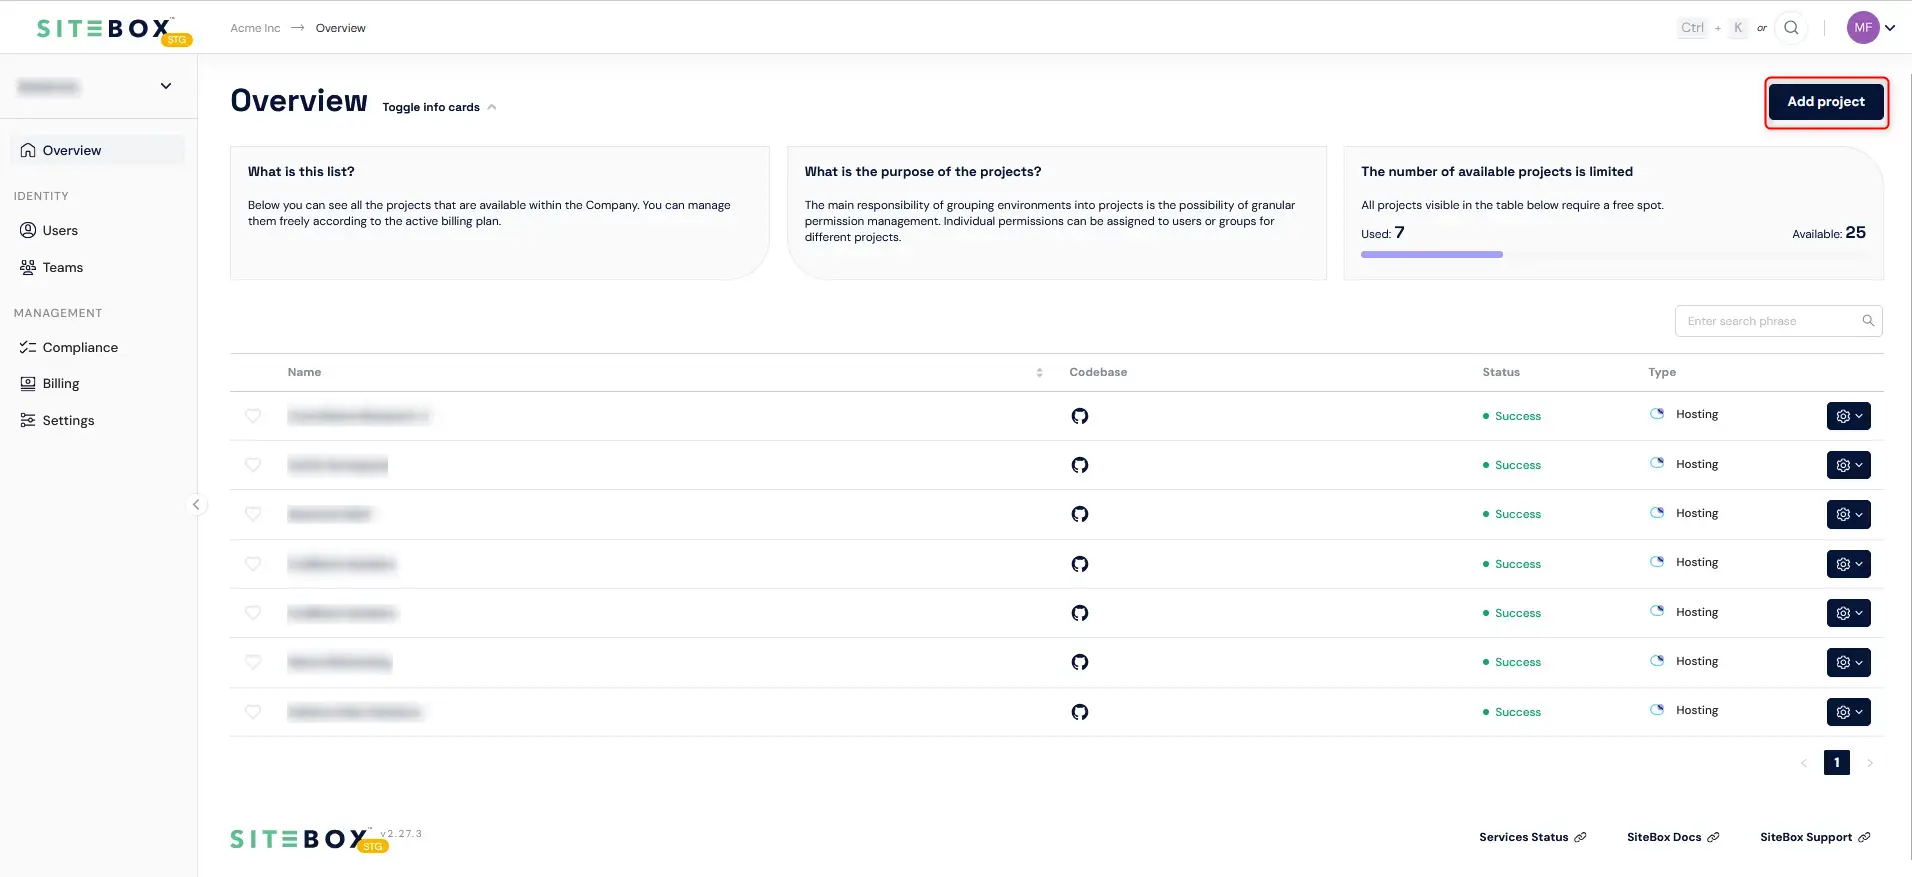
Task: Favorite the second project with its heart icon
Action: (x=253, y=465)
